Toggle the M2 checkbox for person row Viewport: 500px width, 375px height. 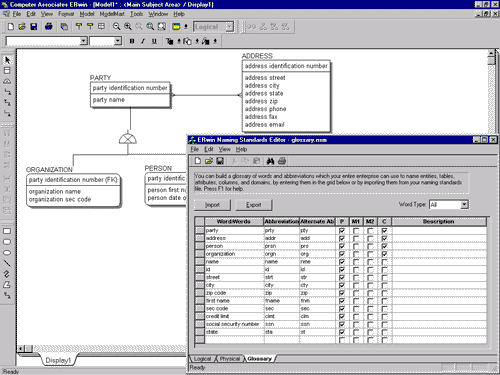click(x=370, y=246)
